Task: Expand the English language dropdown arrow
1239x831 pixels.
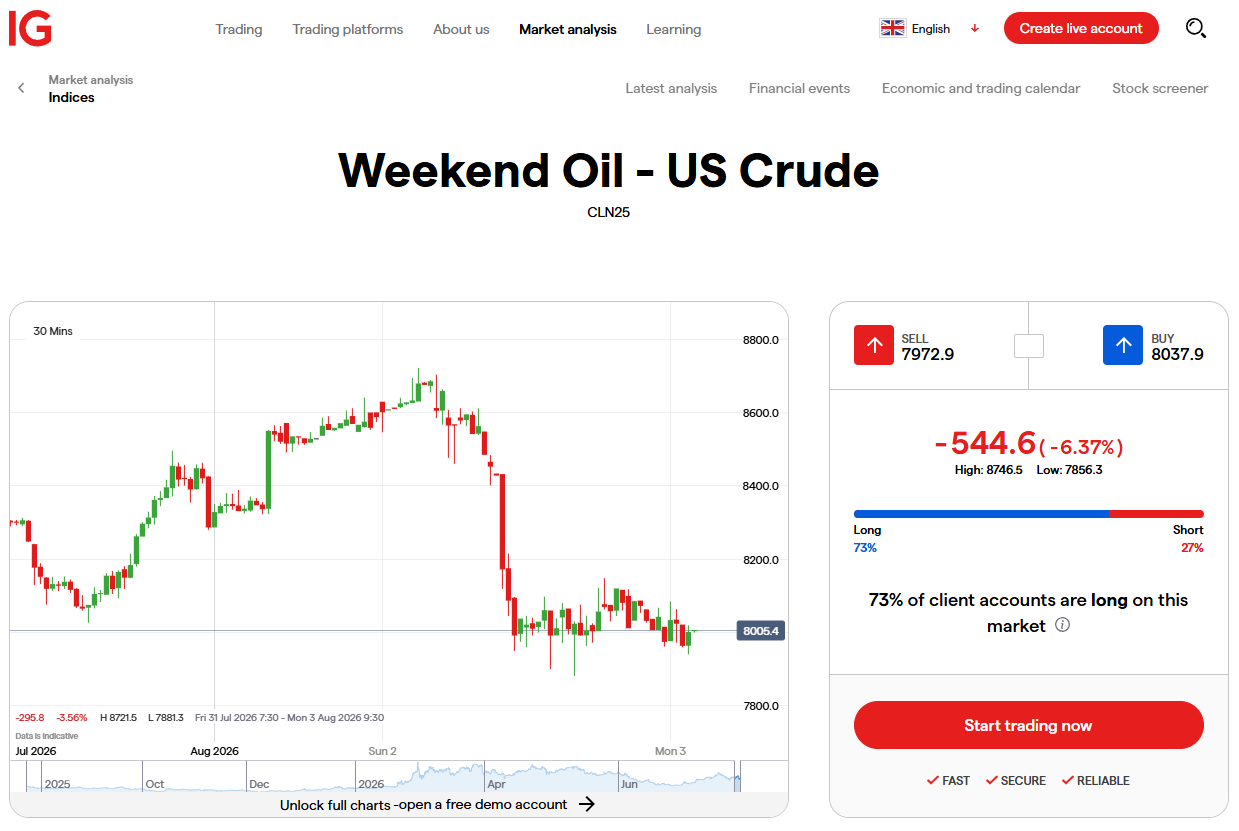Action: coord(975,29)
